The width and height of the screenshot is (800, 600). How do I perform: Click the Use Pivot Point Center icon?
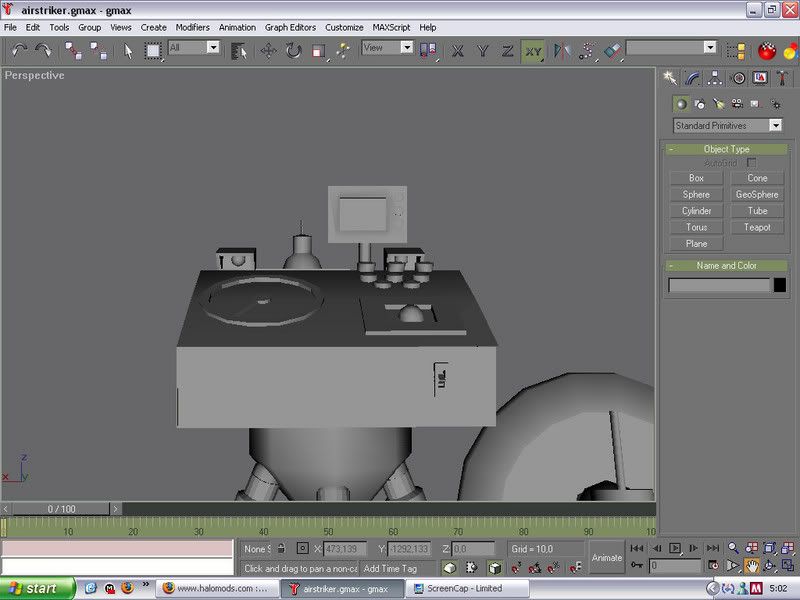pyautogui.click(x=428, y=51)
